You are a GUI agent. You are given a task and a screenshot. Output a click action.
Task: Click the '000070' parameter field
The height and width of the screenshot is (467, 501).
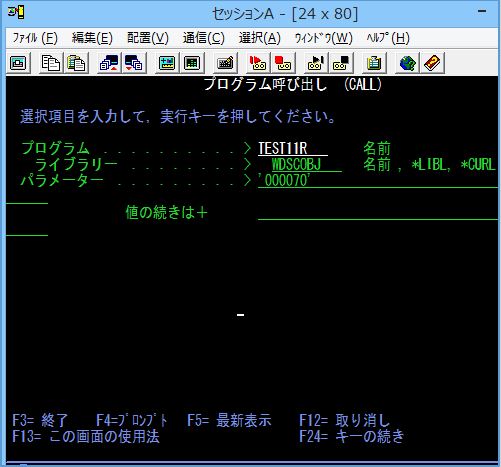click(378, 181)
